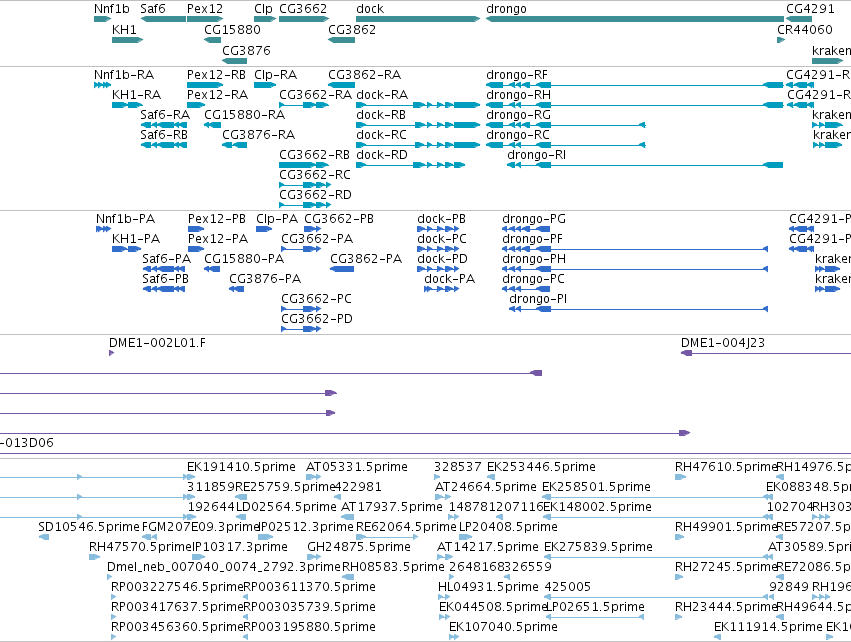The width and height of the screenshot is (851, 642).
Task: Select transcript CG3662-RC
Action: click(x=305, y=185)
